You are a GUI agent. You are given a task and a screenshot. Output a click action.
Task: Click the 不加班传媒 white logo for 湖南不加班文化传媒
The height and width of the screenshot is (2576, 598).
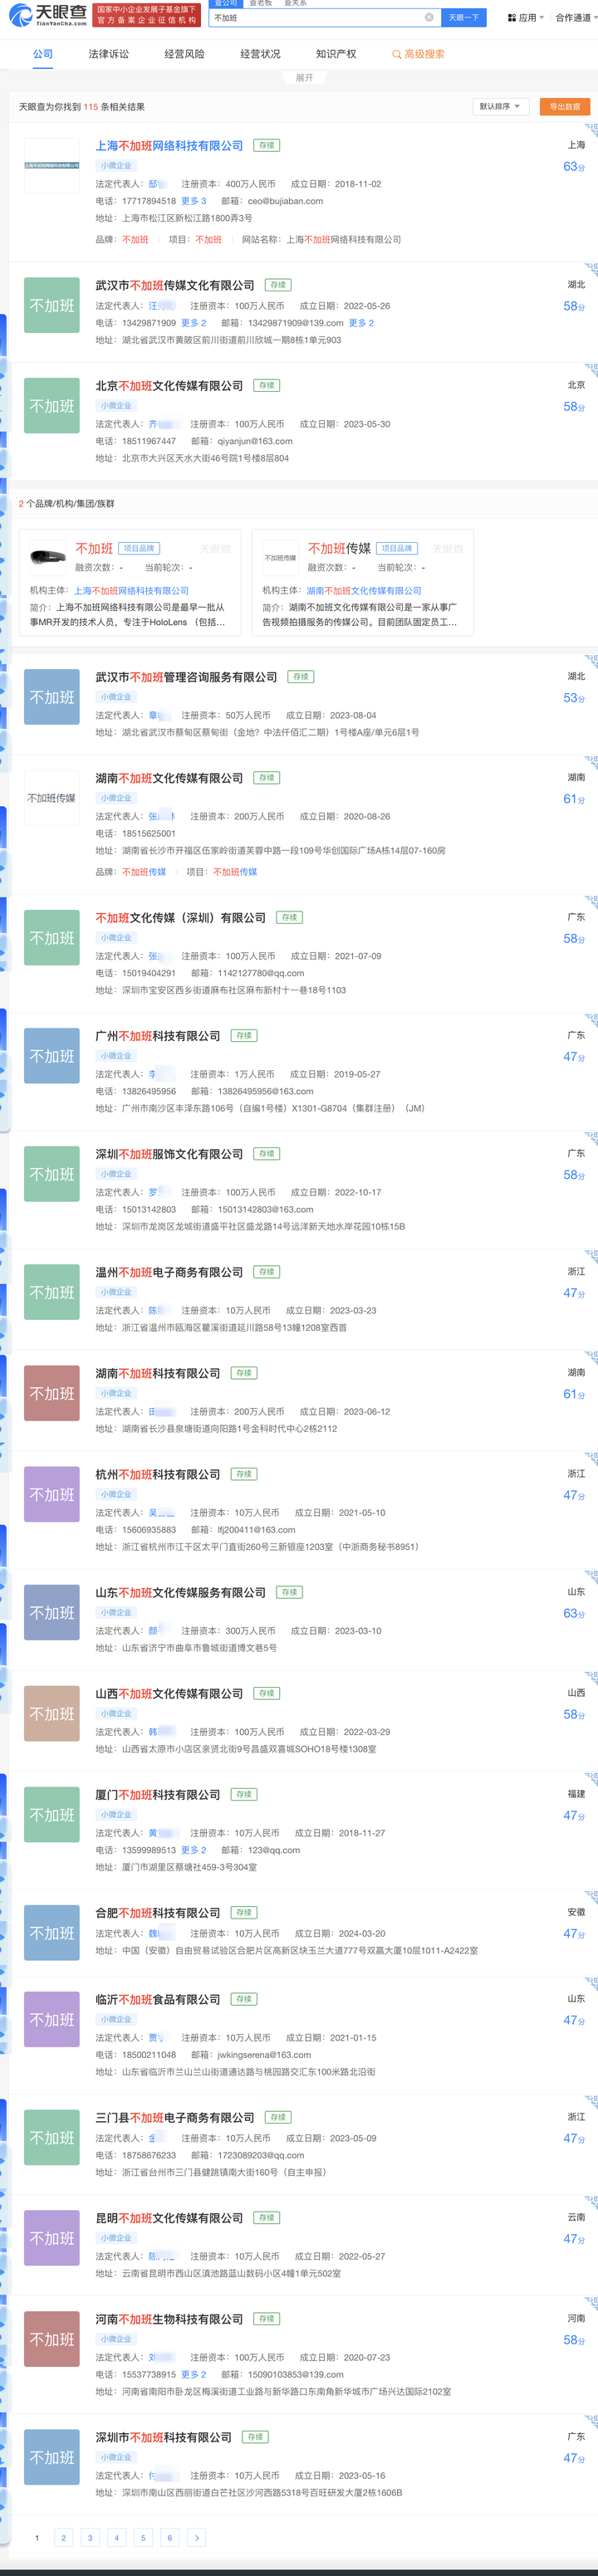[51, 798]
